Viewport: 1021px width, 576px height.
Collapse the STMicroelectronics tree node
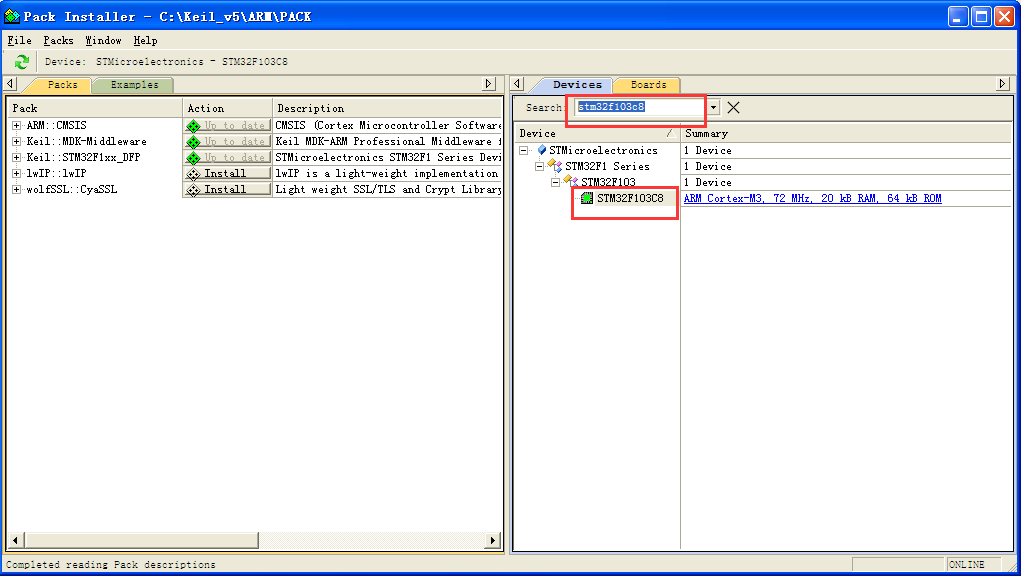coord(524,150)
